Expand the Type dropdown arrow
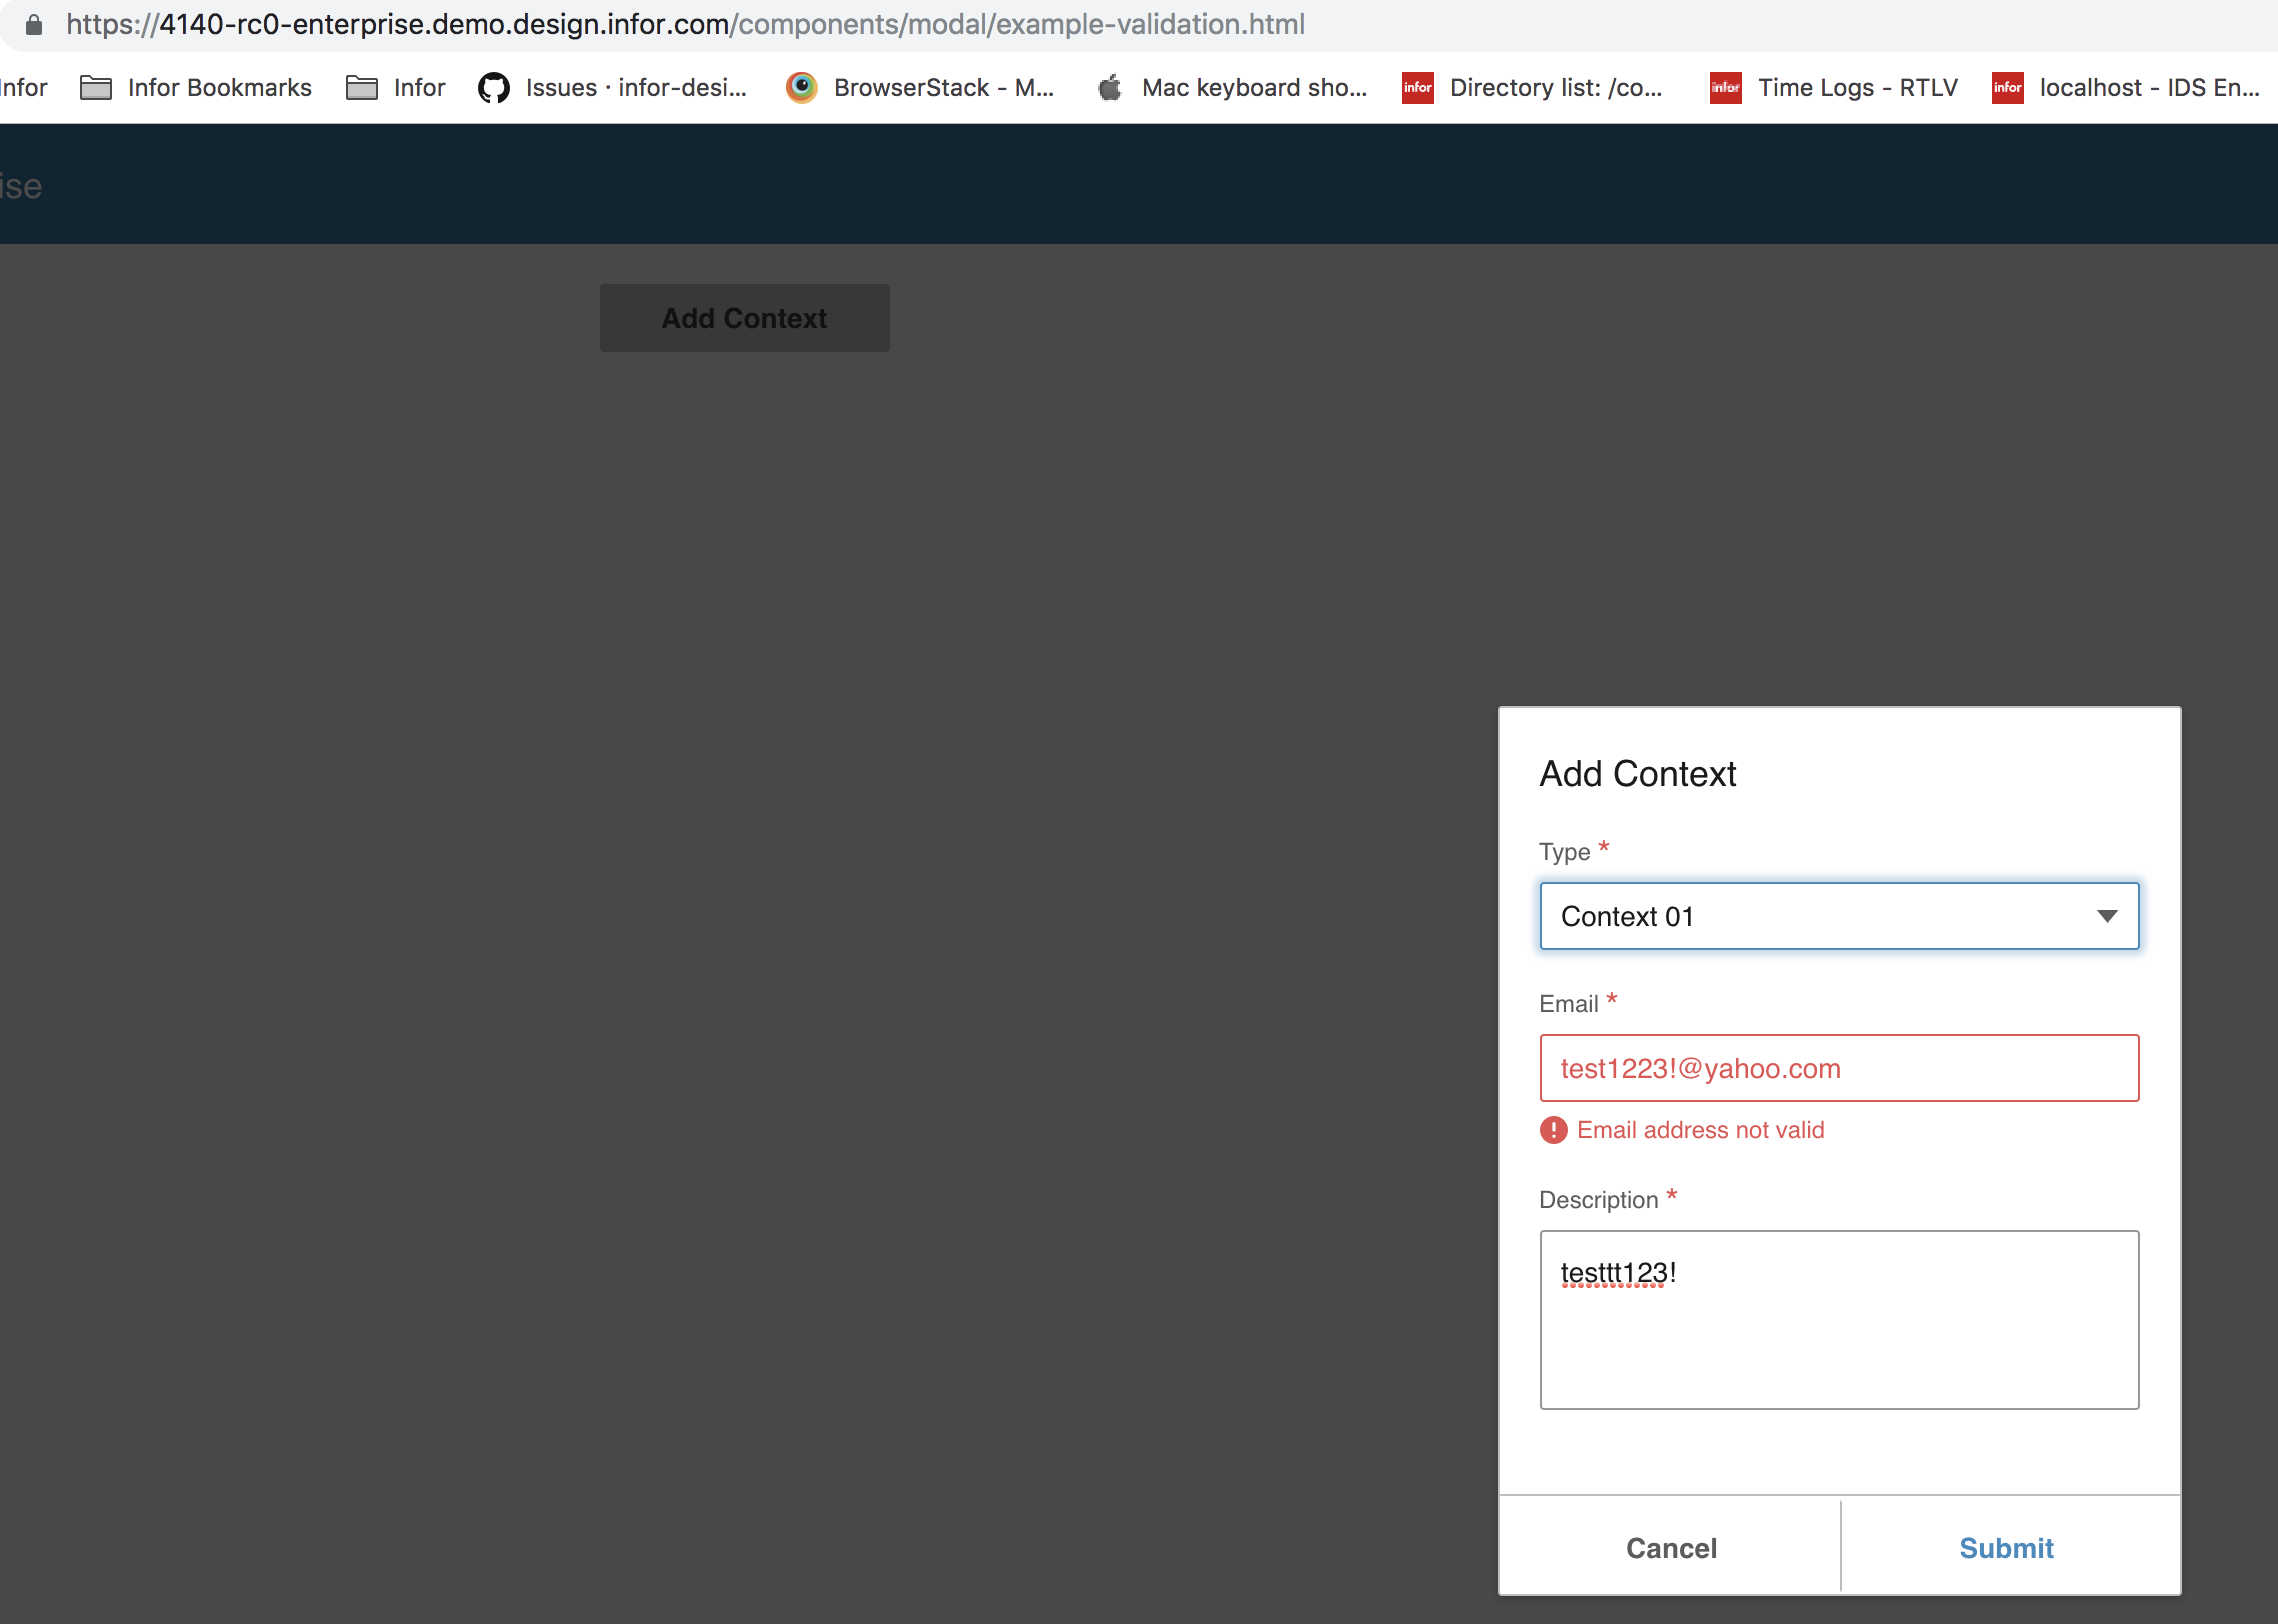The width and height of the screenshot is (2278, 1624). (x=2107, y=916)
